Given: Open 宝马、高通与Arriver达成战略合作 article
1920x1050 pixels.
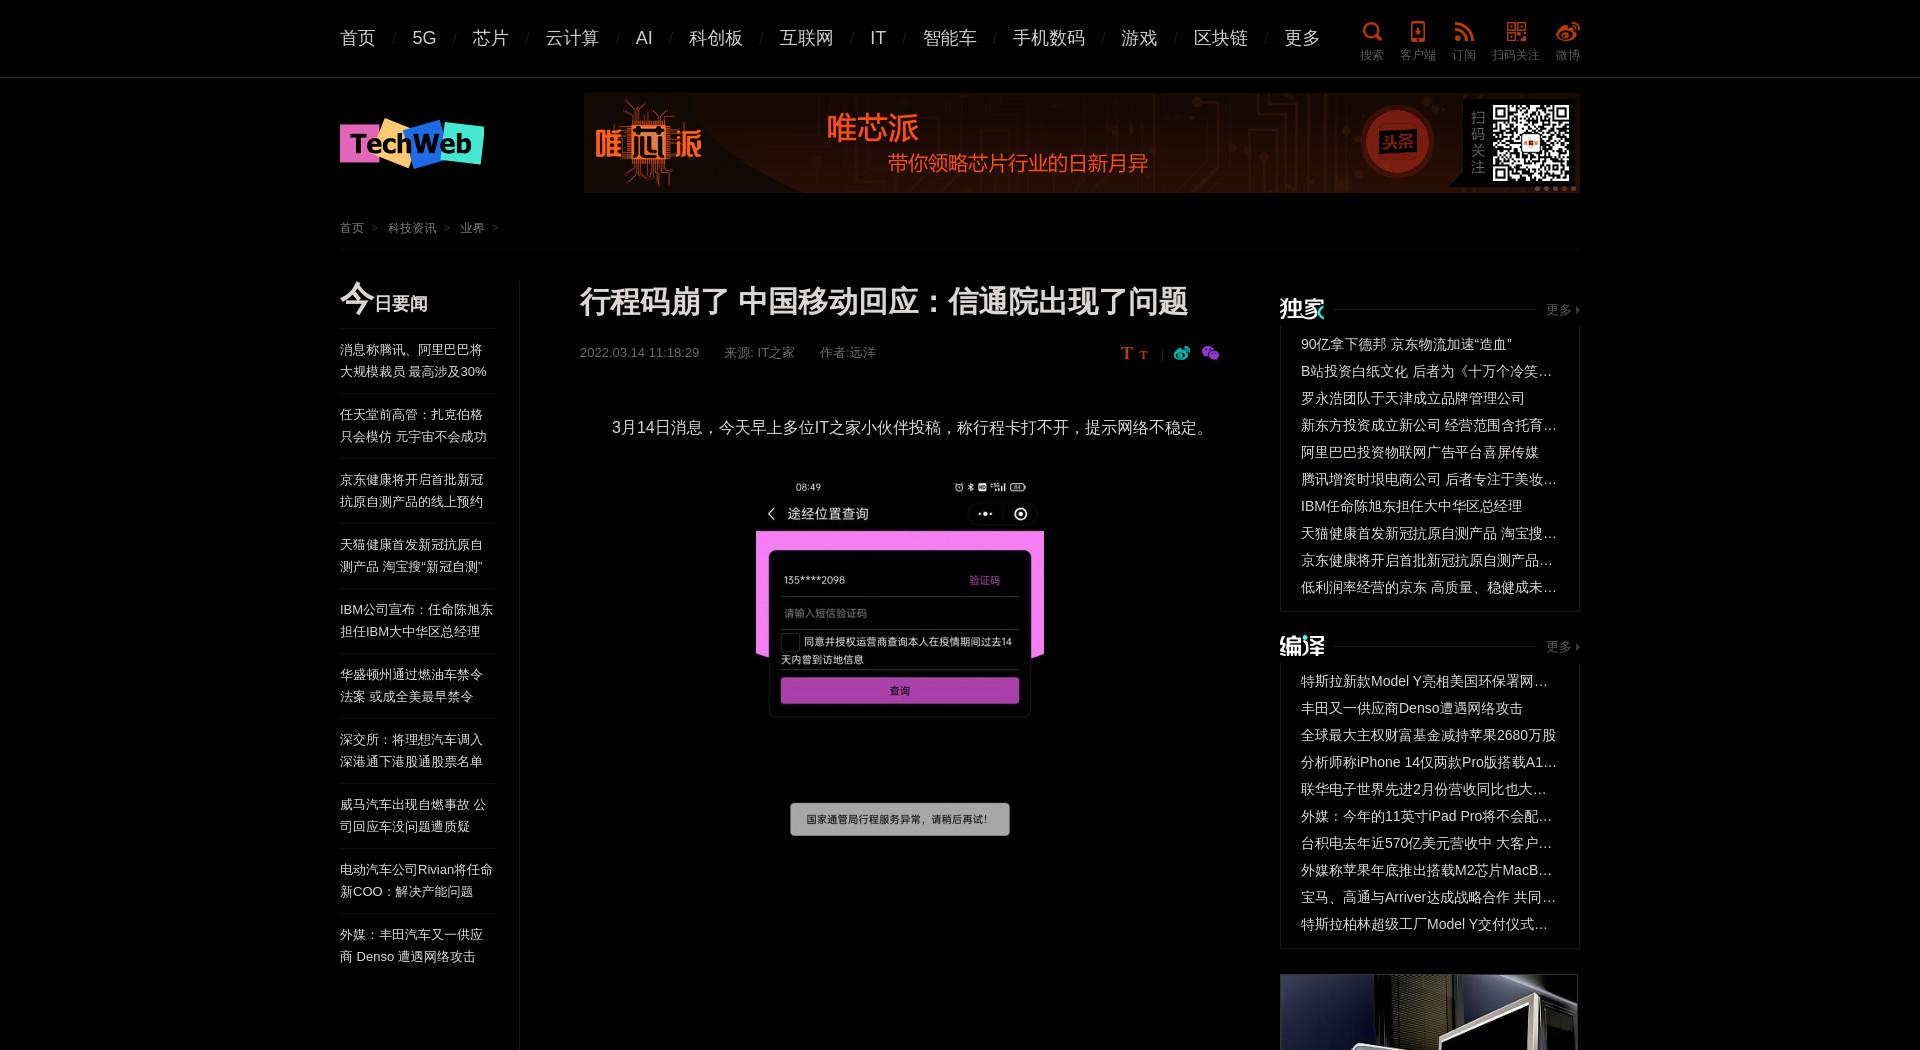Looking at the screenshot, I should click(1428, 897).
